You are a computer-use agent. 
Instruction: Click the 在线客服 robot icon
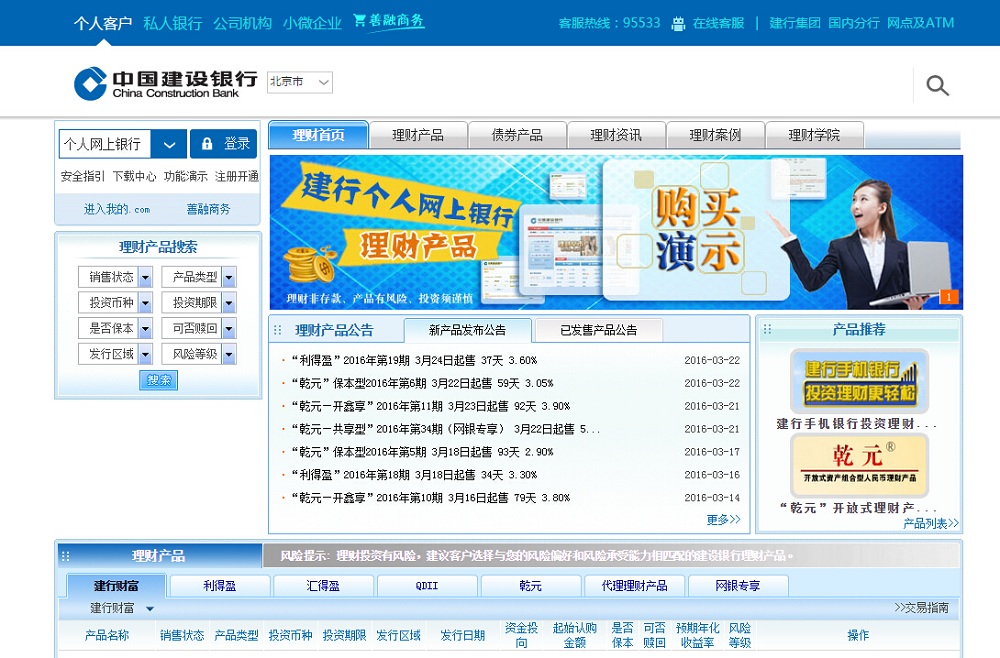(678, 24)
